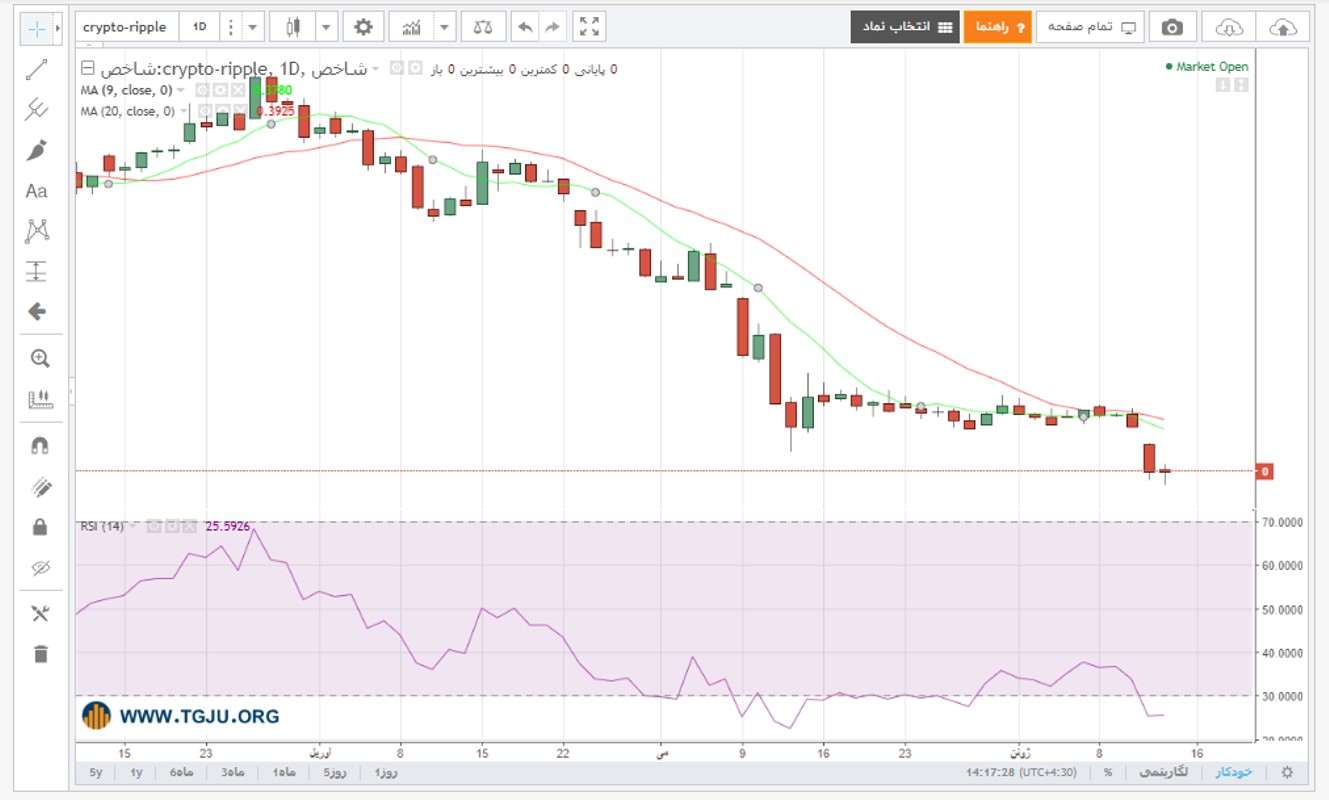Viewport: 1329px width, 800px height.
Task: Select the Aa text annotation tool
Action: (37, 191)
